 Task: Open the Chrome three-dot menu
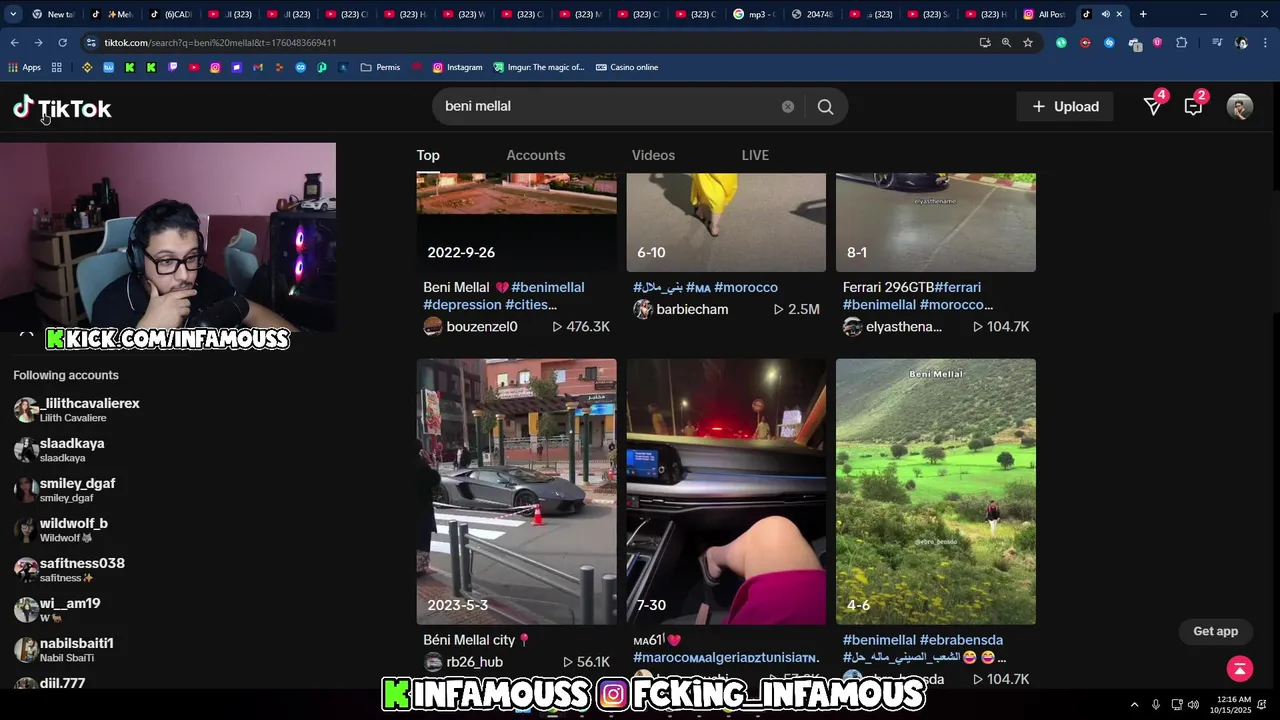[x=1266, y=43]
